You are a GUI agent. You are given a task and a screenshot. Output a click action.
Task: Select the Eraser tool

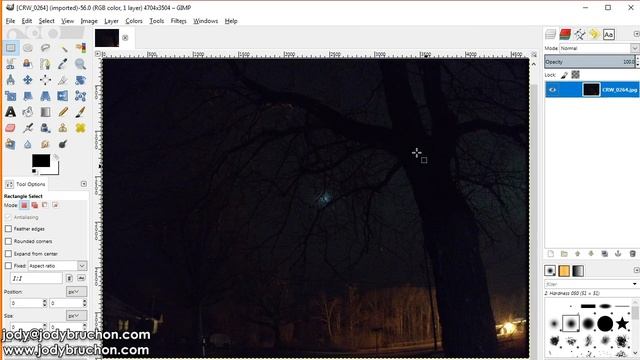(11, 128)
